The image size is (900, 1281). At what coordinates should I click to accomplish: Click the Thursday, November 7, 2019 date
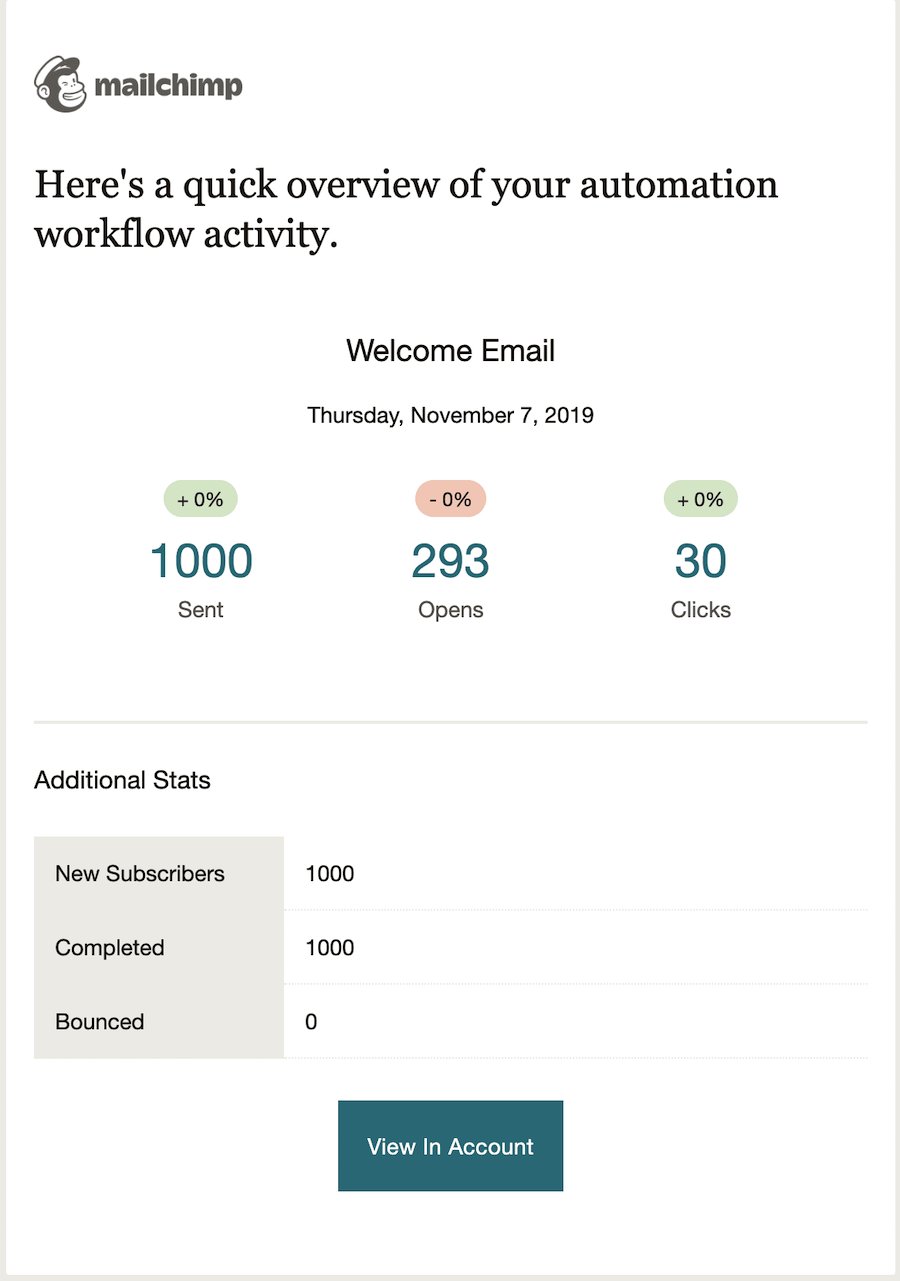pos(450,415)
